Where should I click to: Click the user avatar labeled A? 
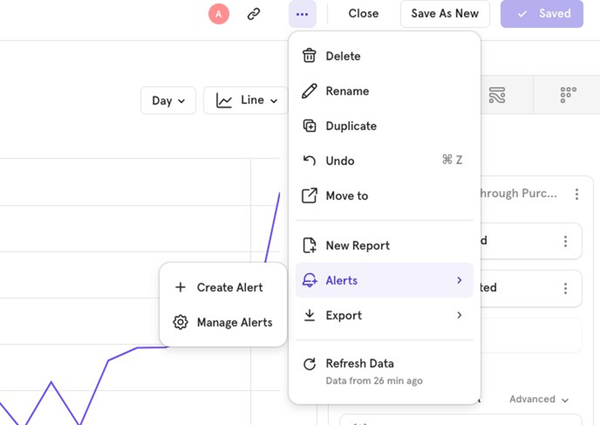[218, 14]
